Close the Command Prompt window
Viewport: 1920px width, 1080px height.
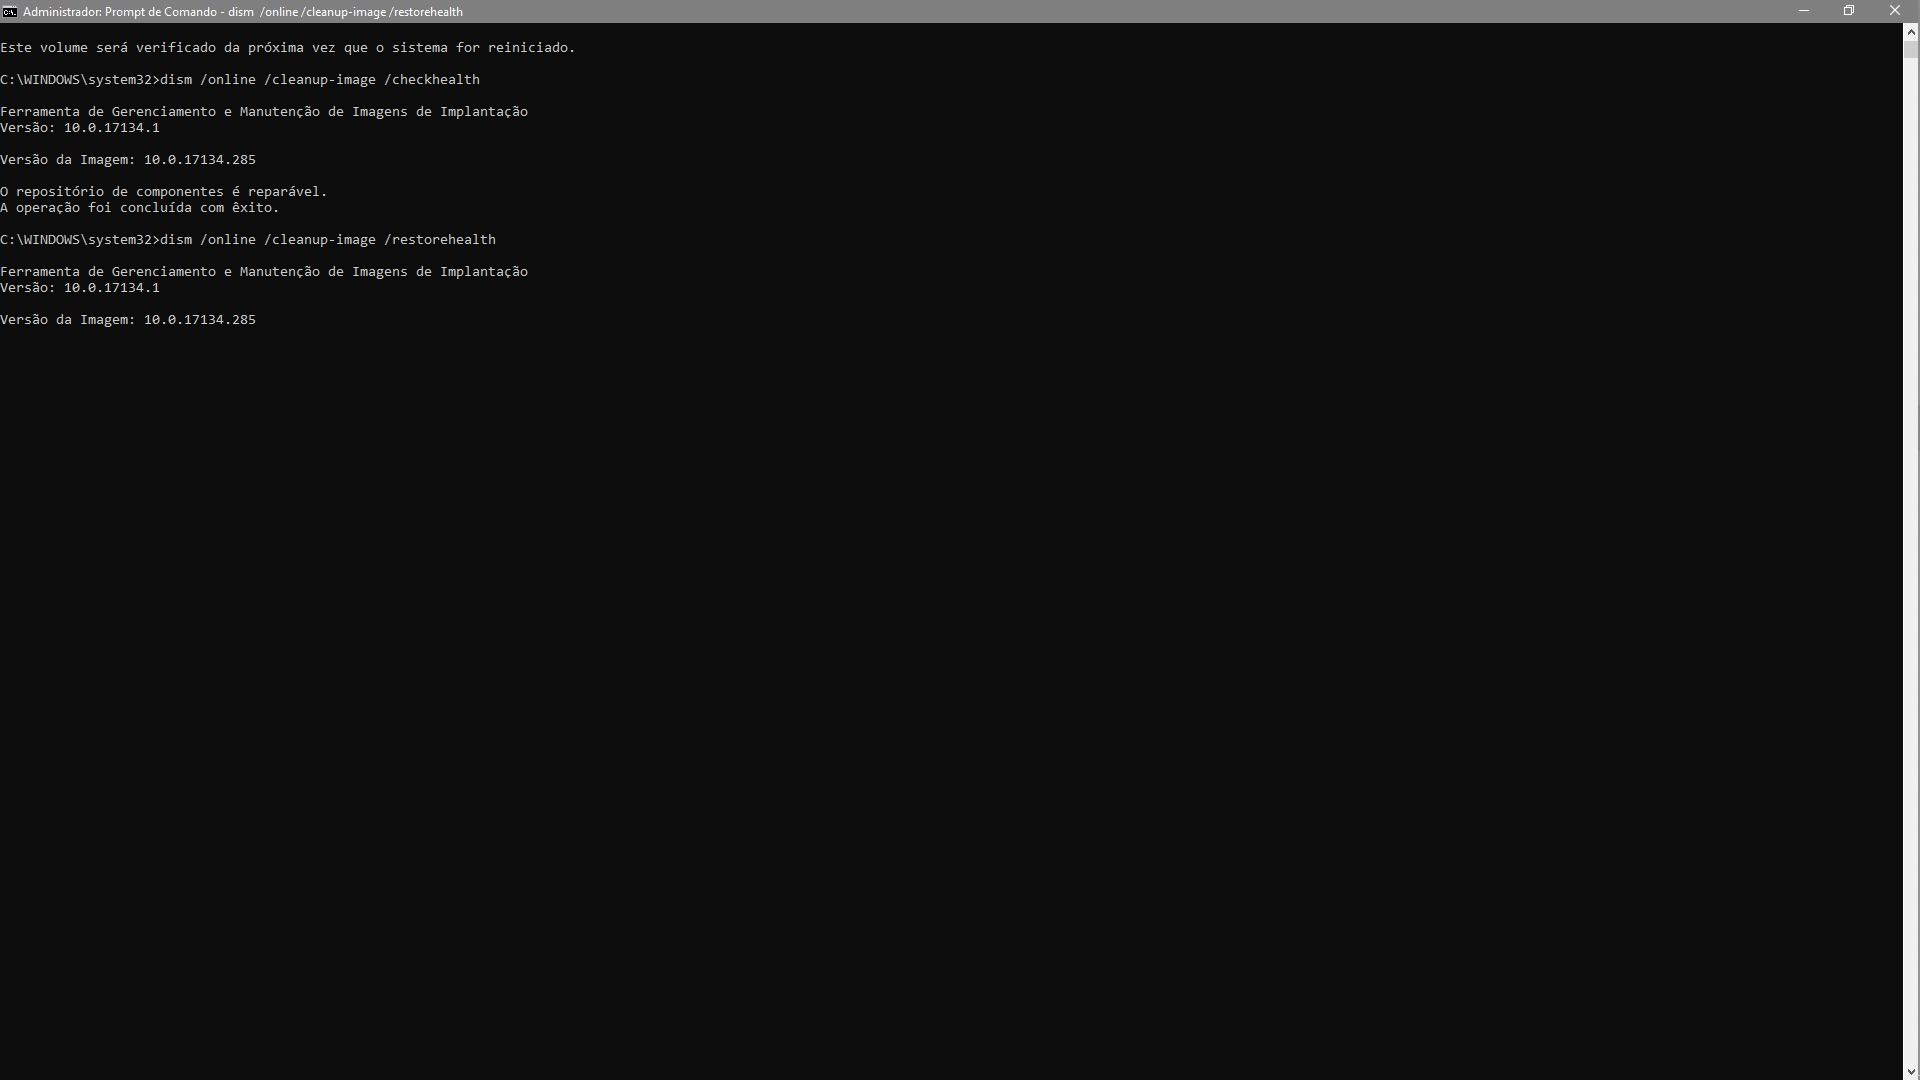pyautogui.click(x=1895, y=11)
